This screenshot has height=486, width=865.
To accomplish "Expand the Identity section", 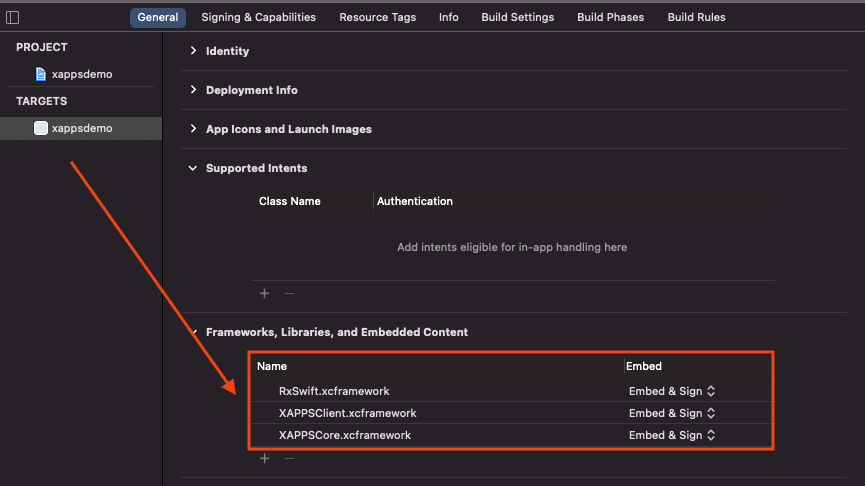I will (193, 51).
